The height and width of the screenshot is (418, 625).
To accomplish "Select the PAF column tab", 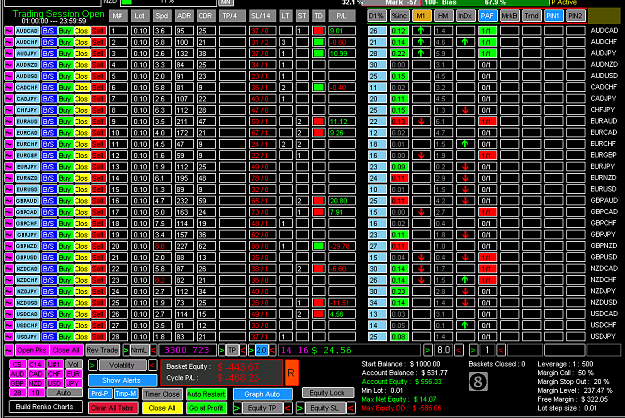I will pos(487,16).
